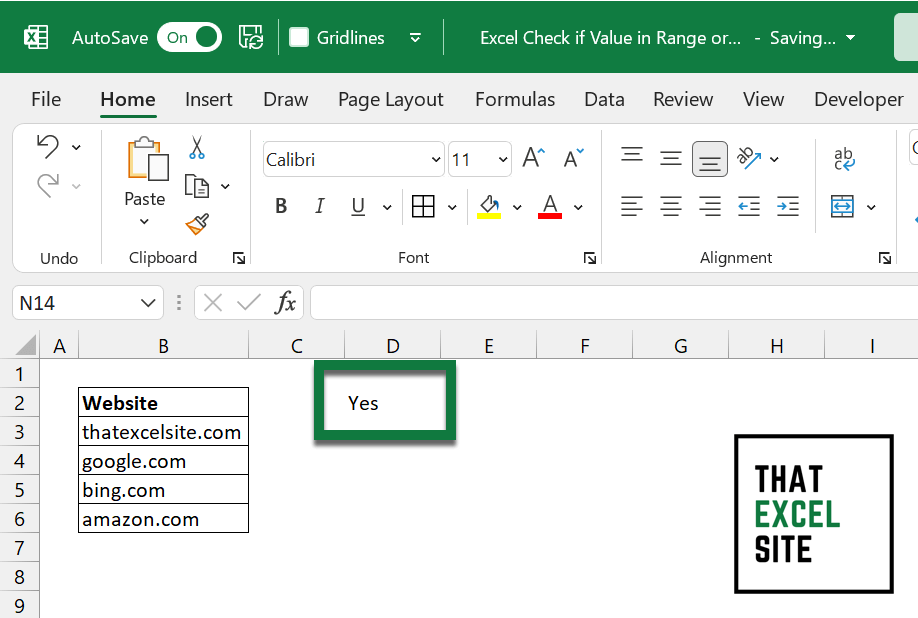
Task: Increase the font size
Action: 531,155
